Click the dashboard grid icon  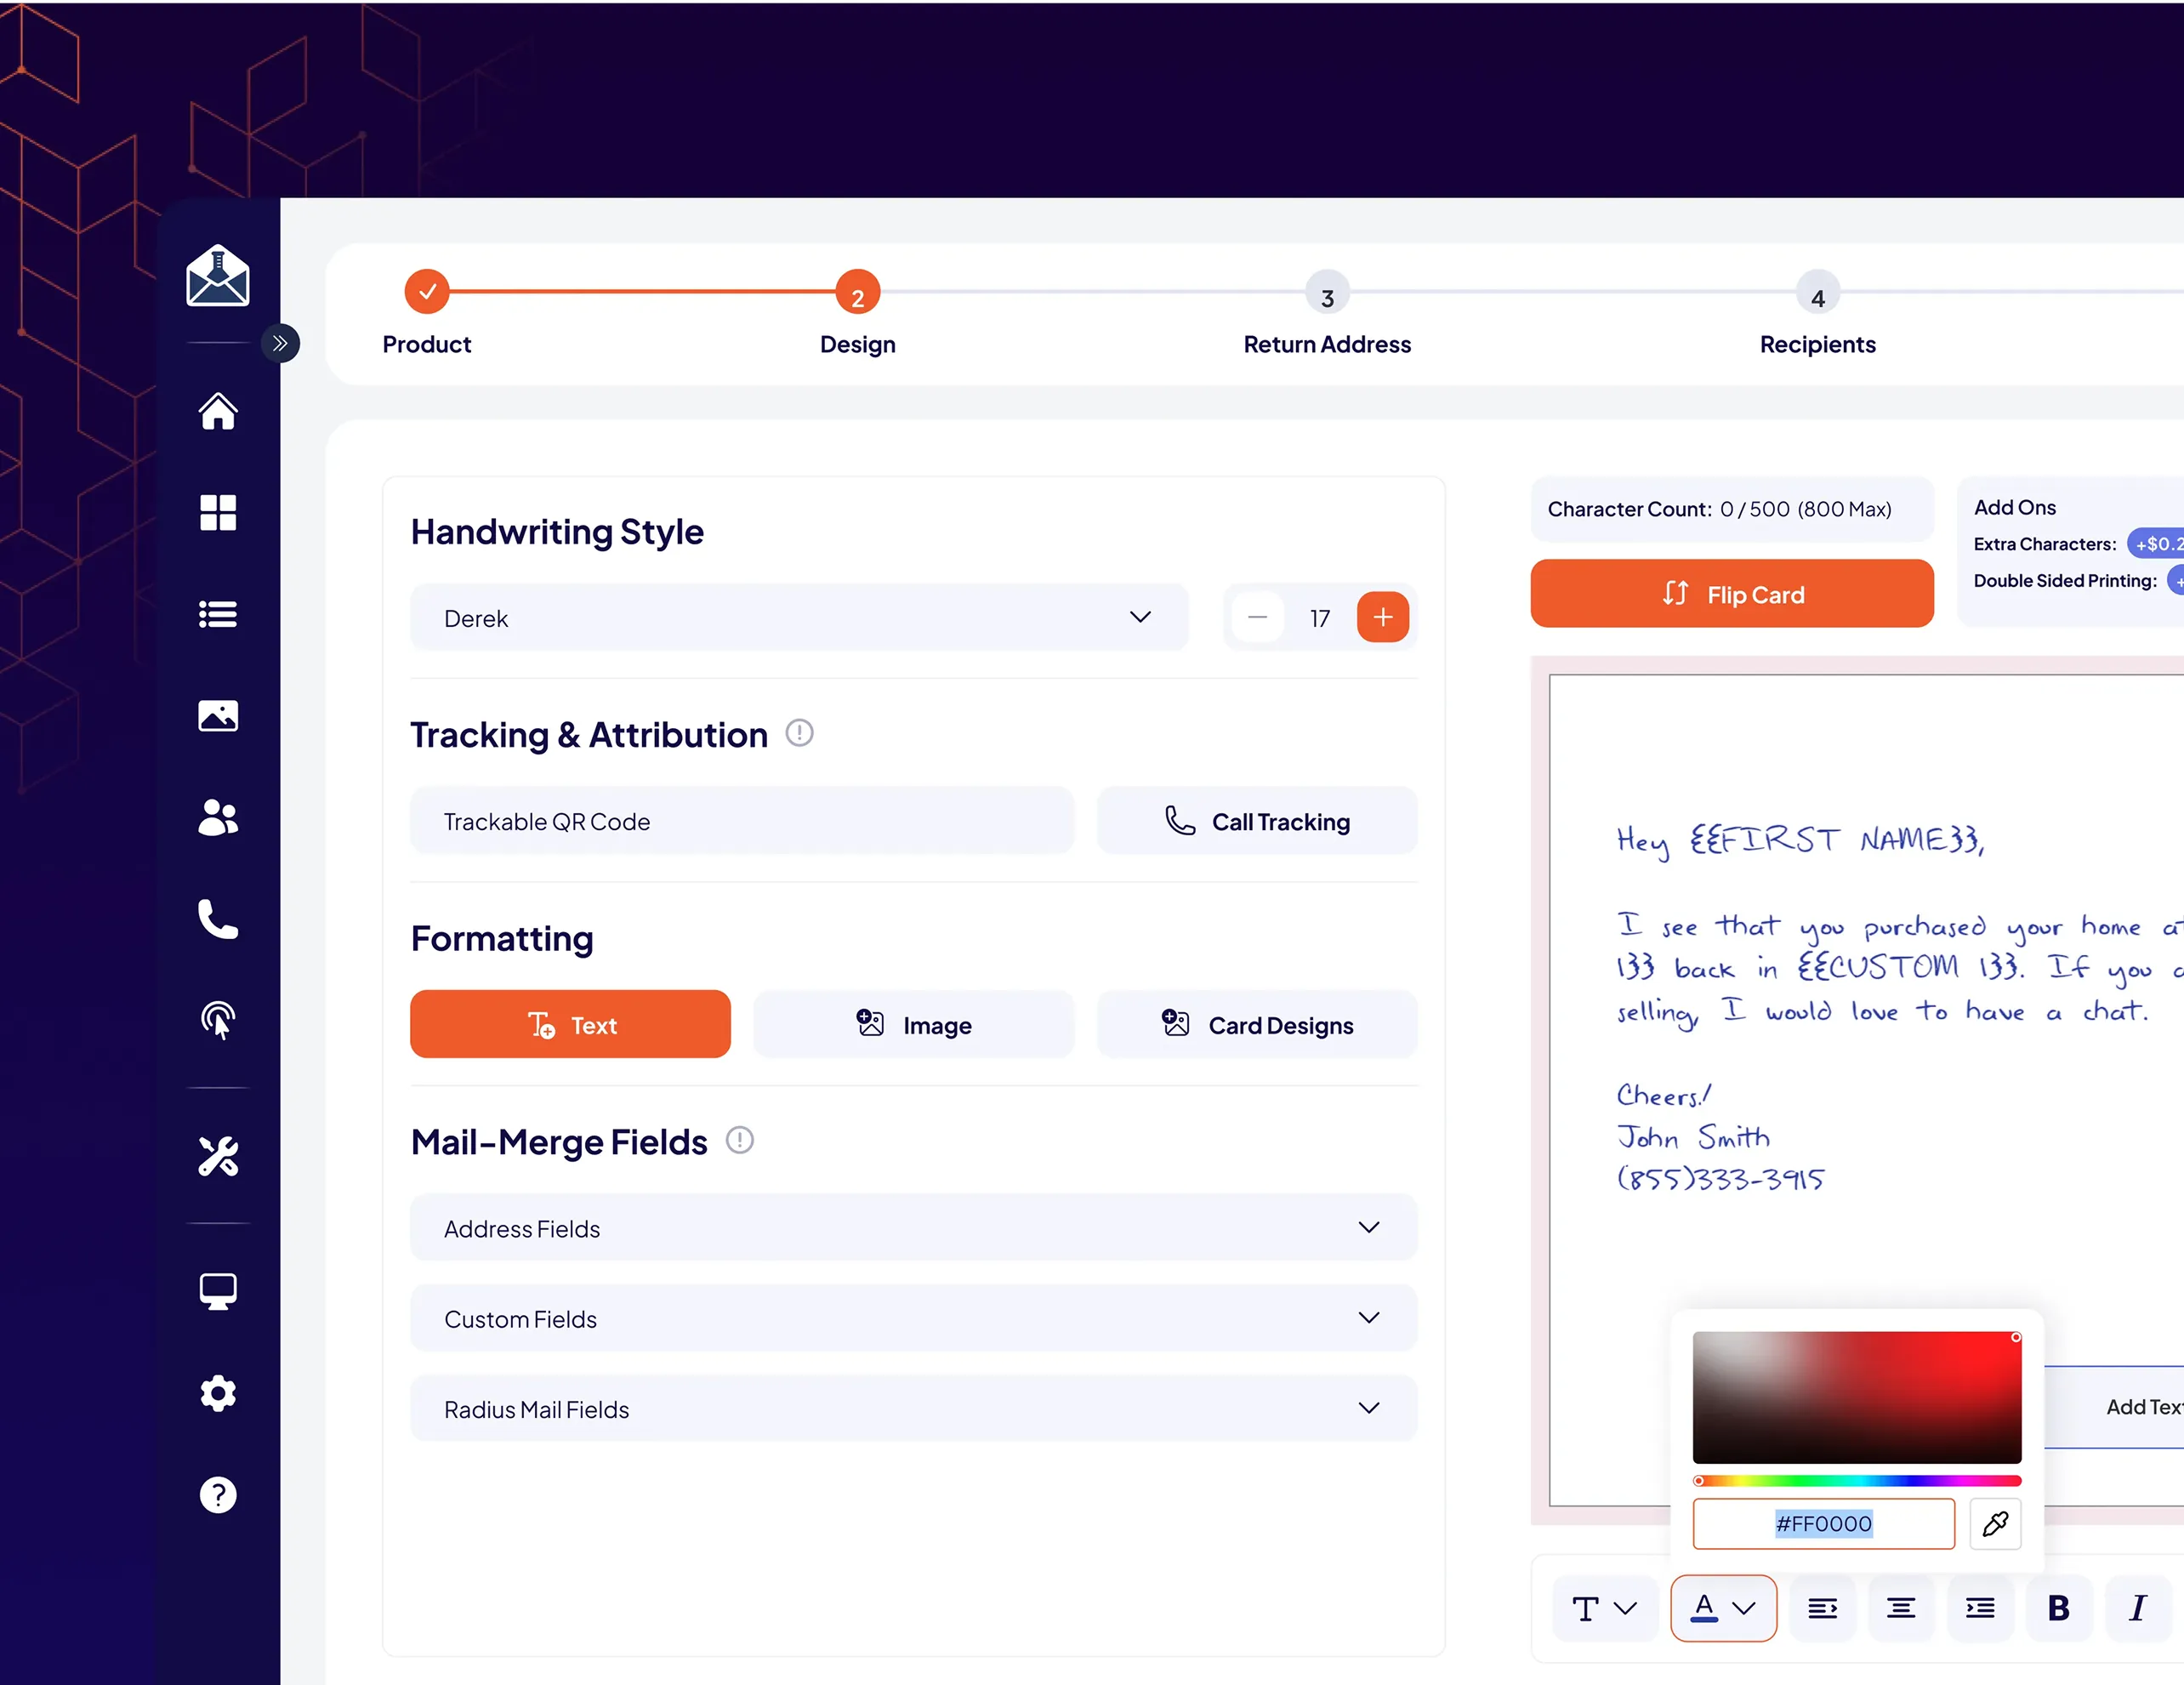[x=217, y=513]
